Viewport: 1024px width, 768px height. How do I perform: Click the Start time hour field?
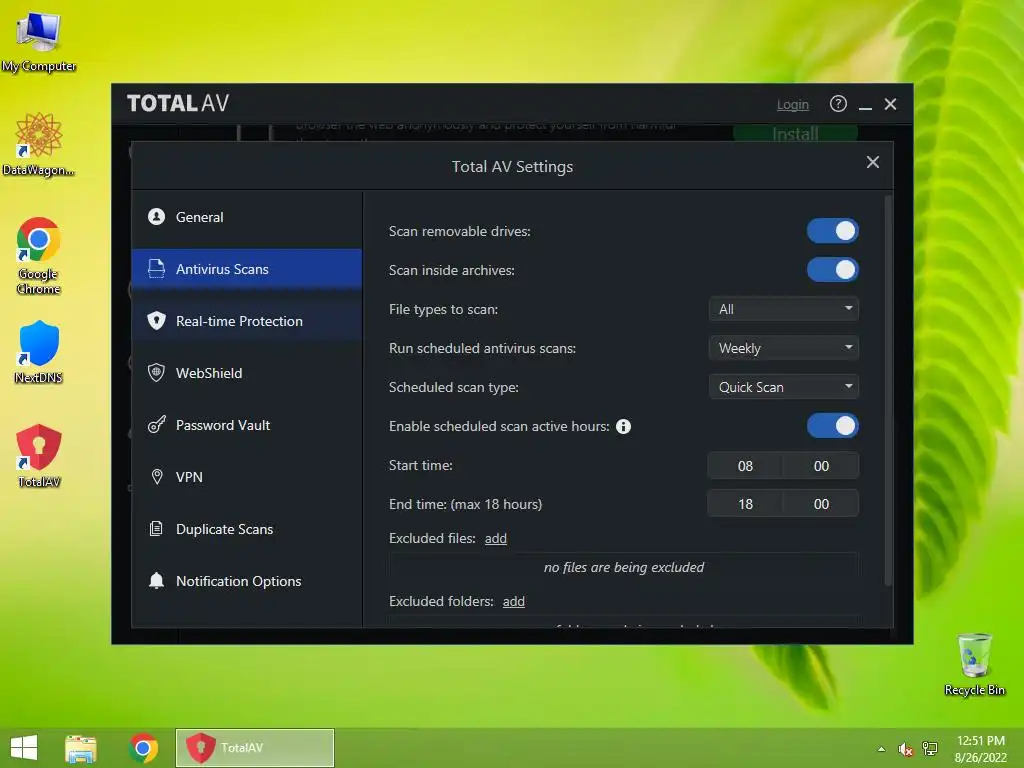pos(745,466)
